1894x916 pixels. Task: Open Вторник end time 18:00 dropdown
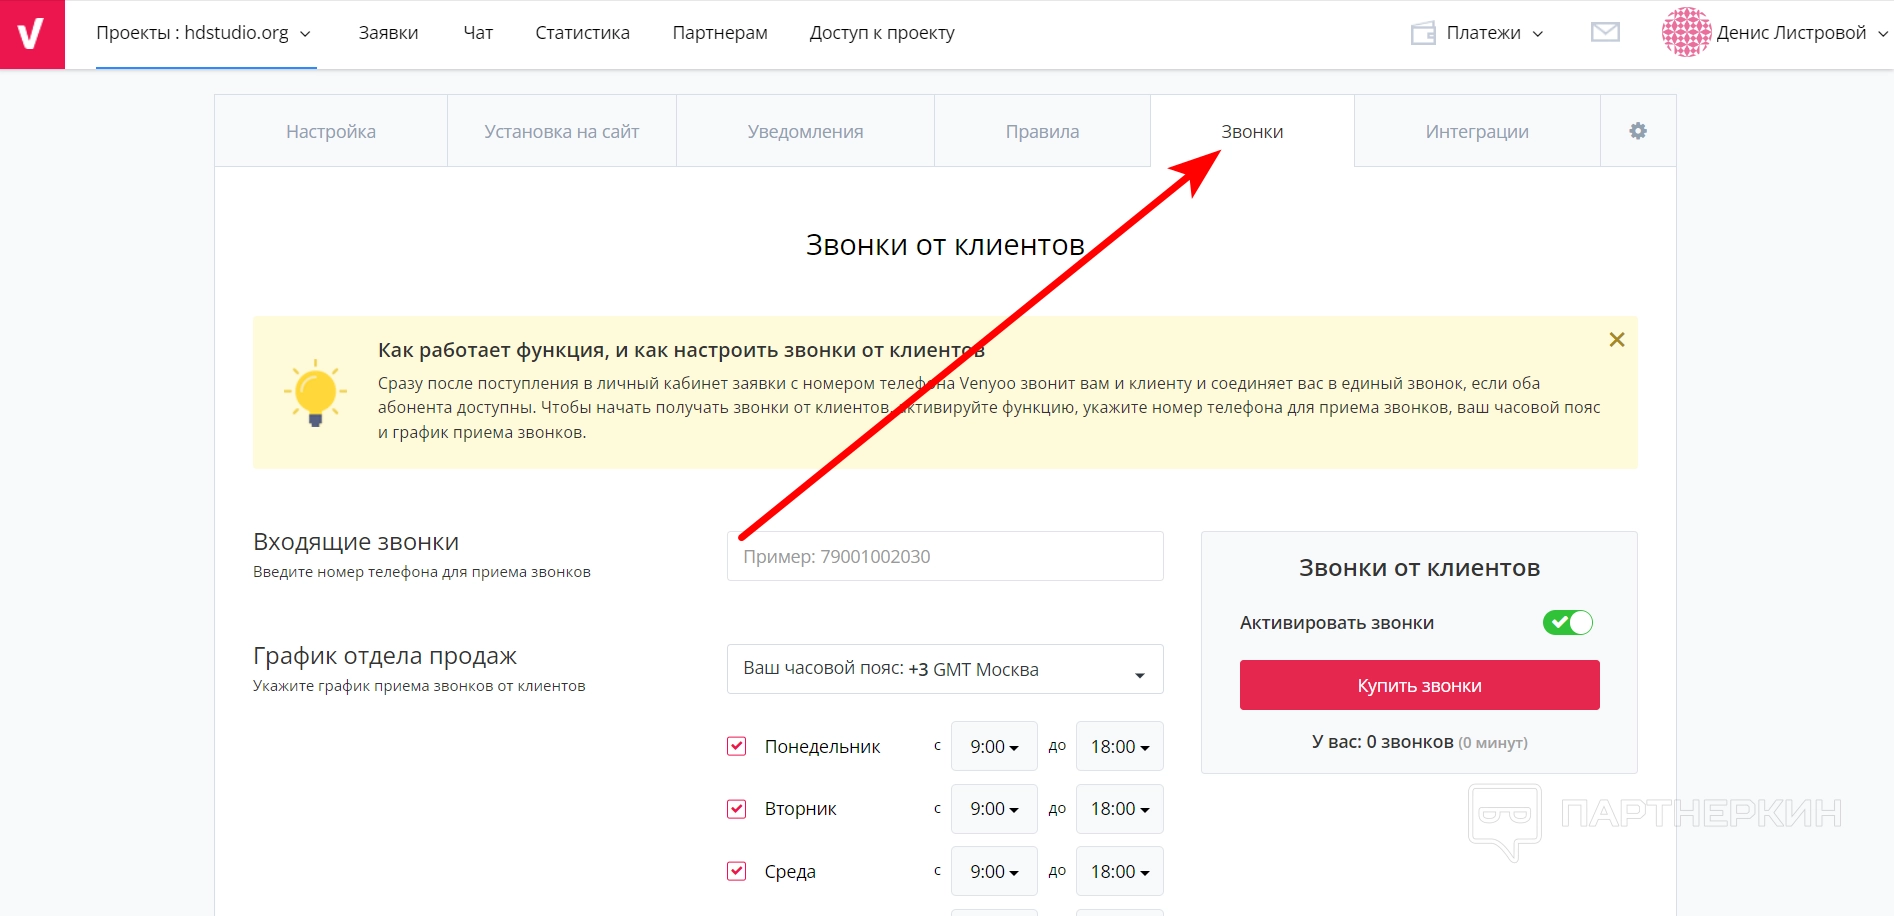pos(1119,809)
